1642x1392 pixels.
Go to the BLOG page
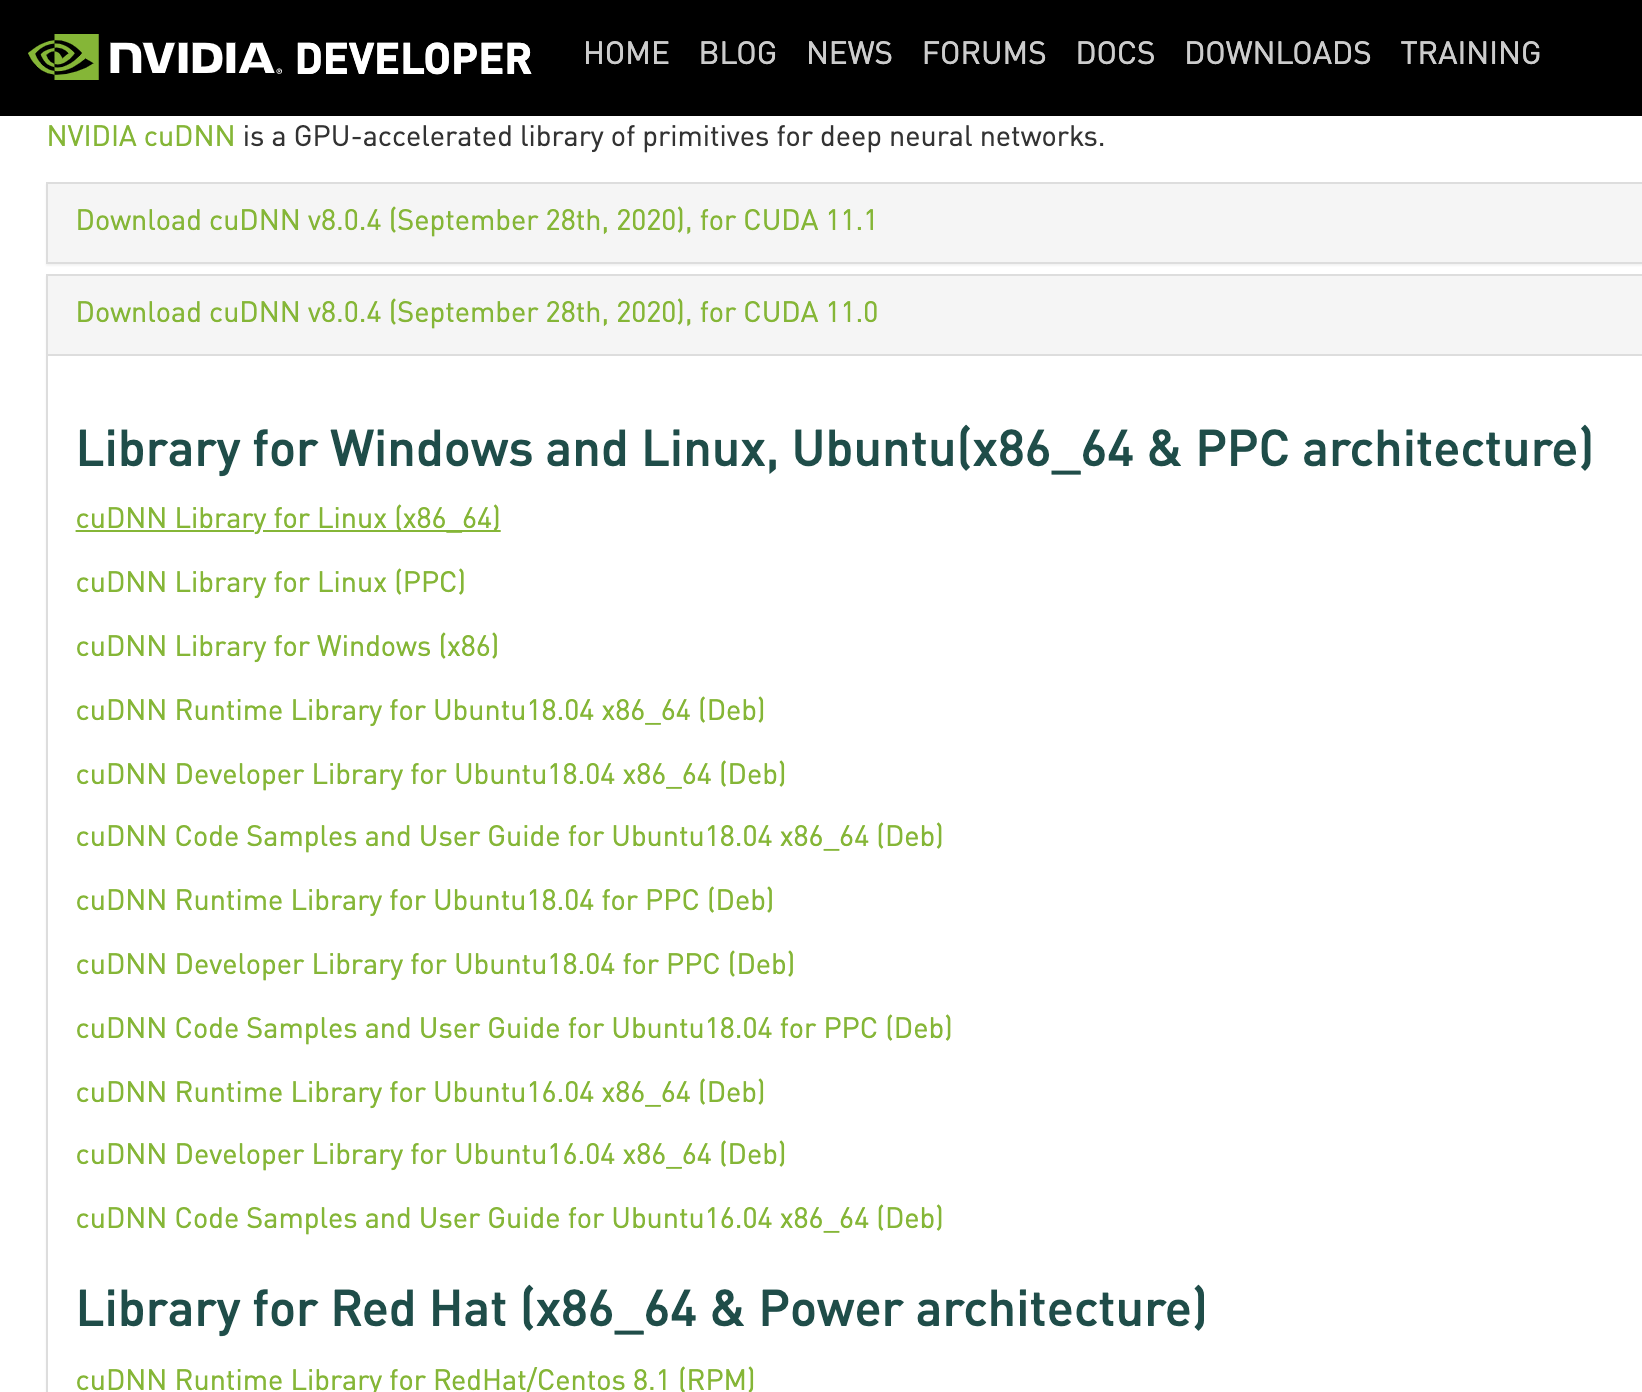tap(738, 53)
